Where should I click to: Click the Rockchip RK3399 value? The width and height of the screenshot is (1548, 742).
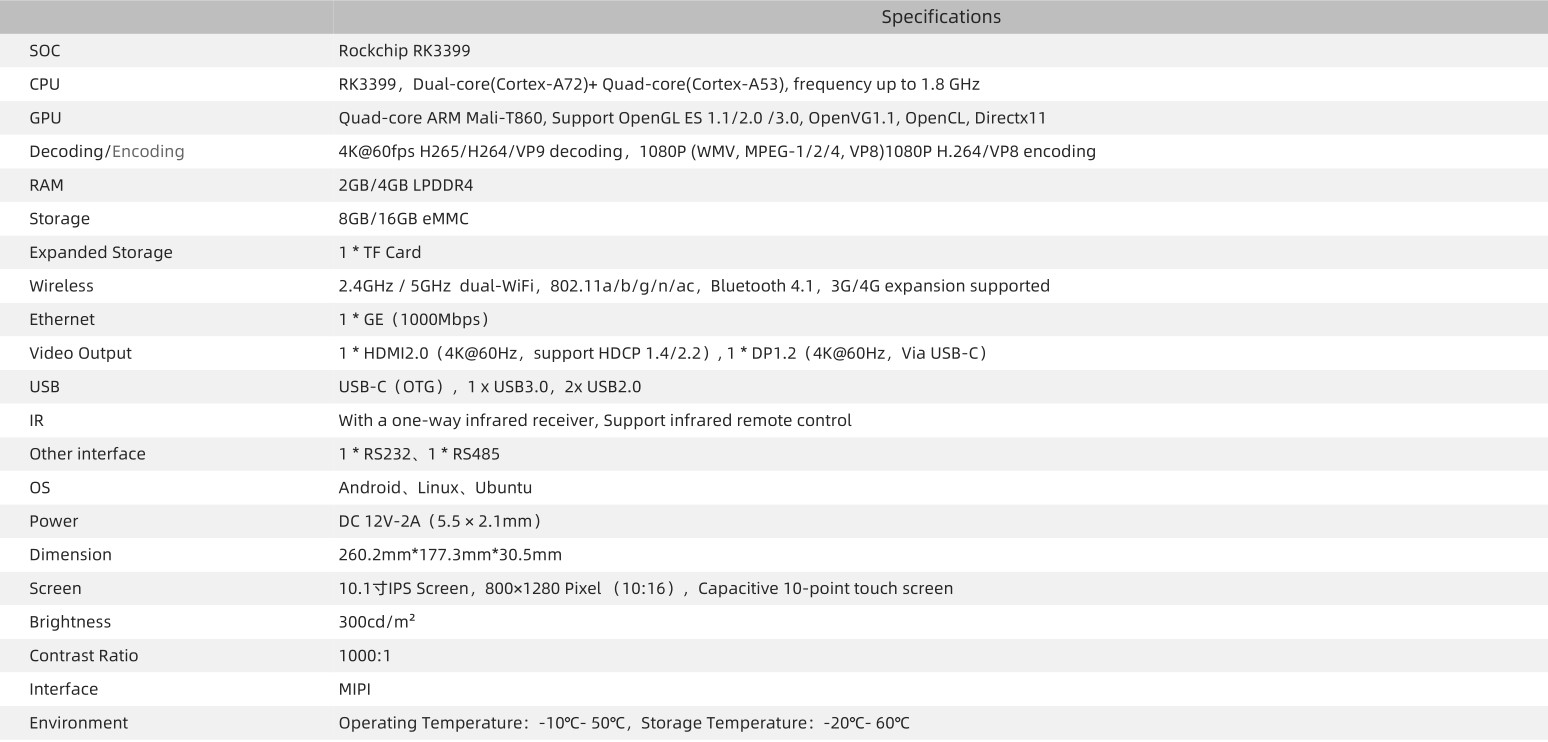404,51
